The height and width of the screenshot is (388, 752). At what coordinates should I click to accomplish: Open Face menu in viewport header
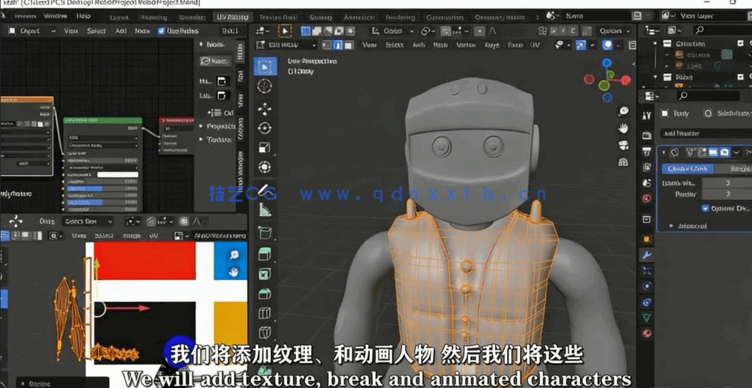[515, 45]
